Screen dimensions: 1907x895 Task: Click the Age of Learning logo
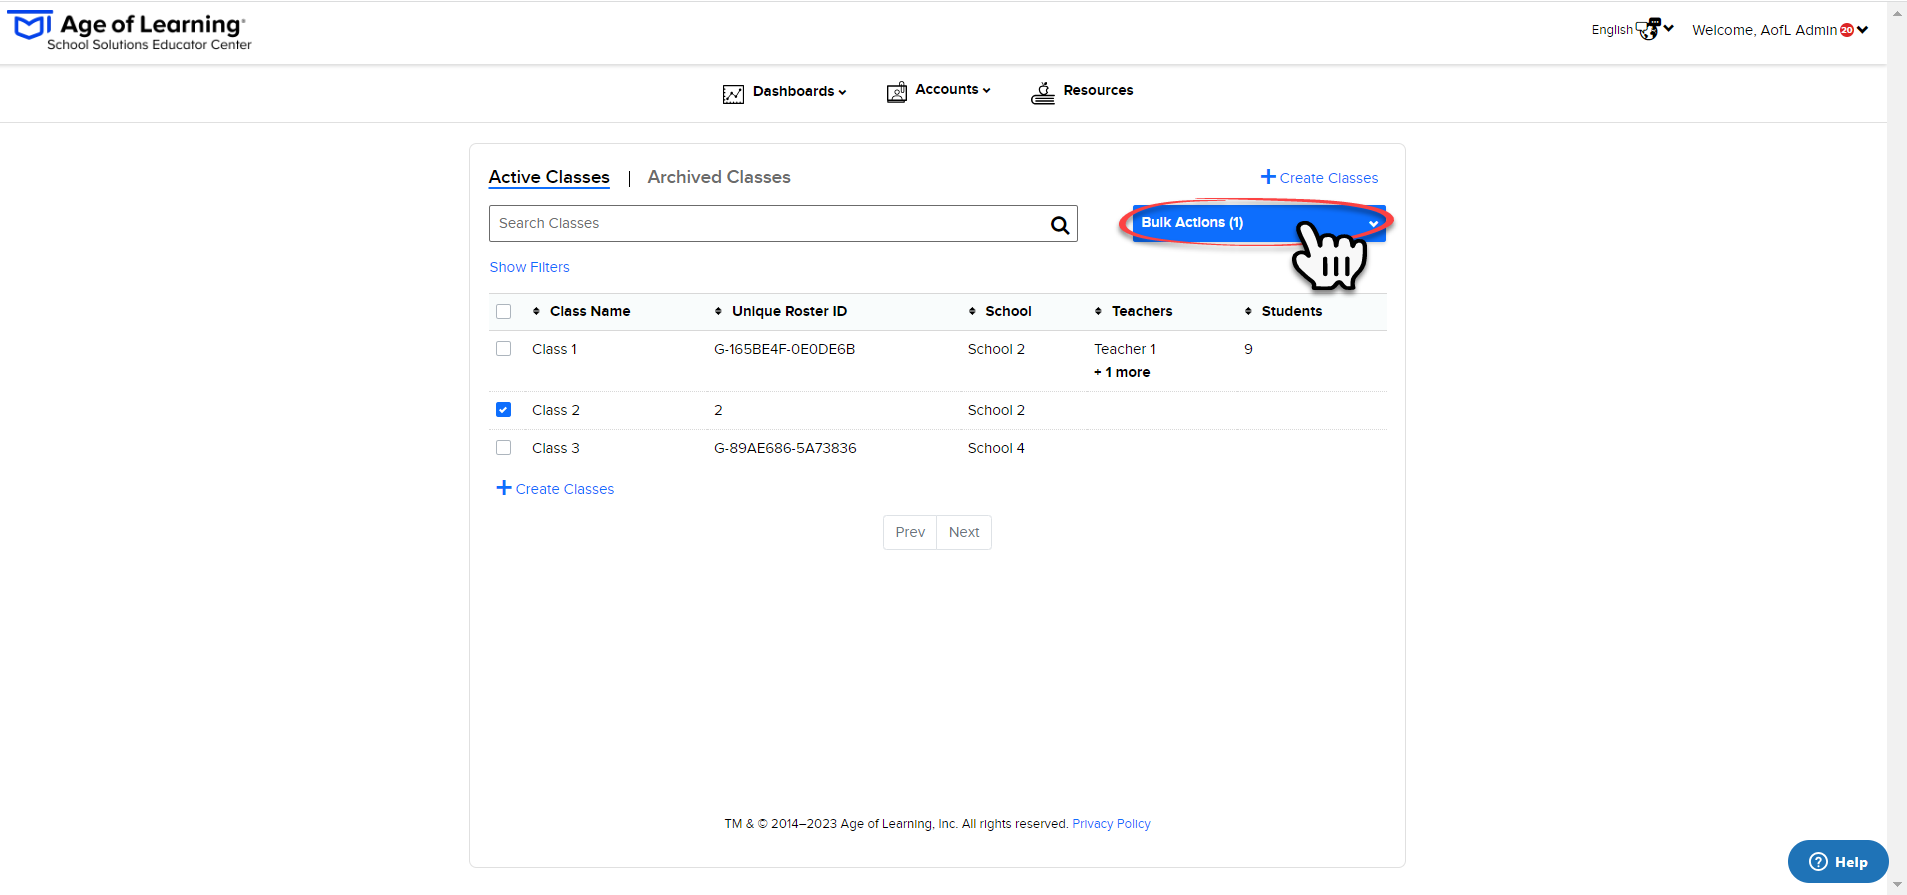coord(130,31)
